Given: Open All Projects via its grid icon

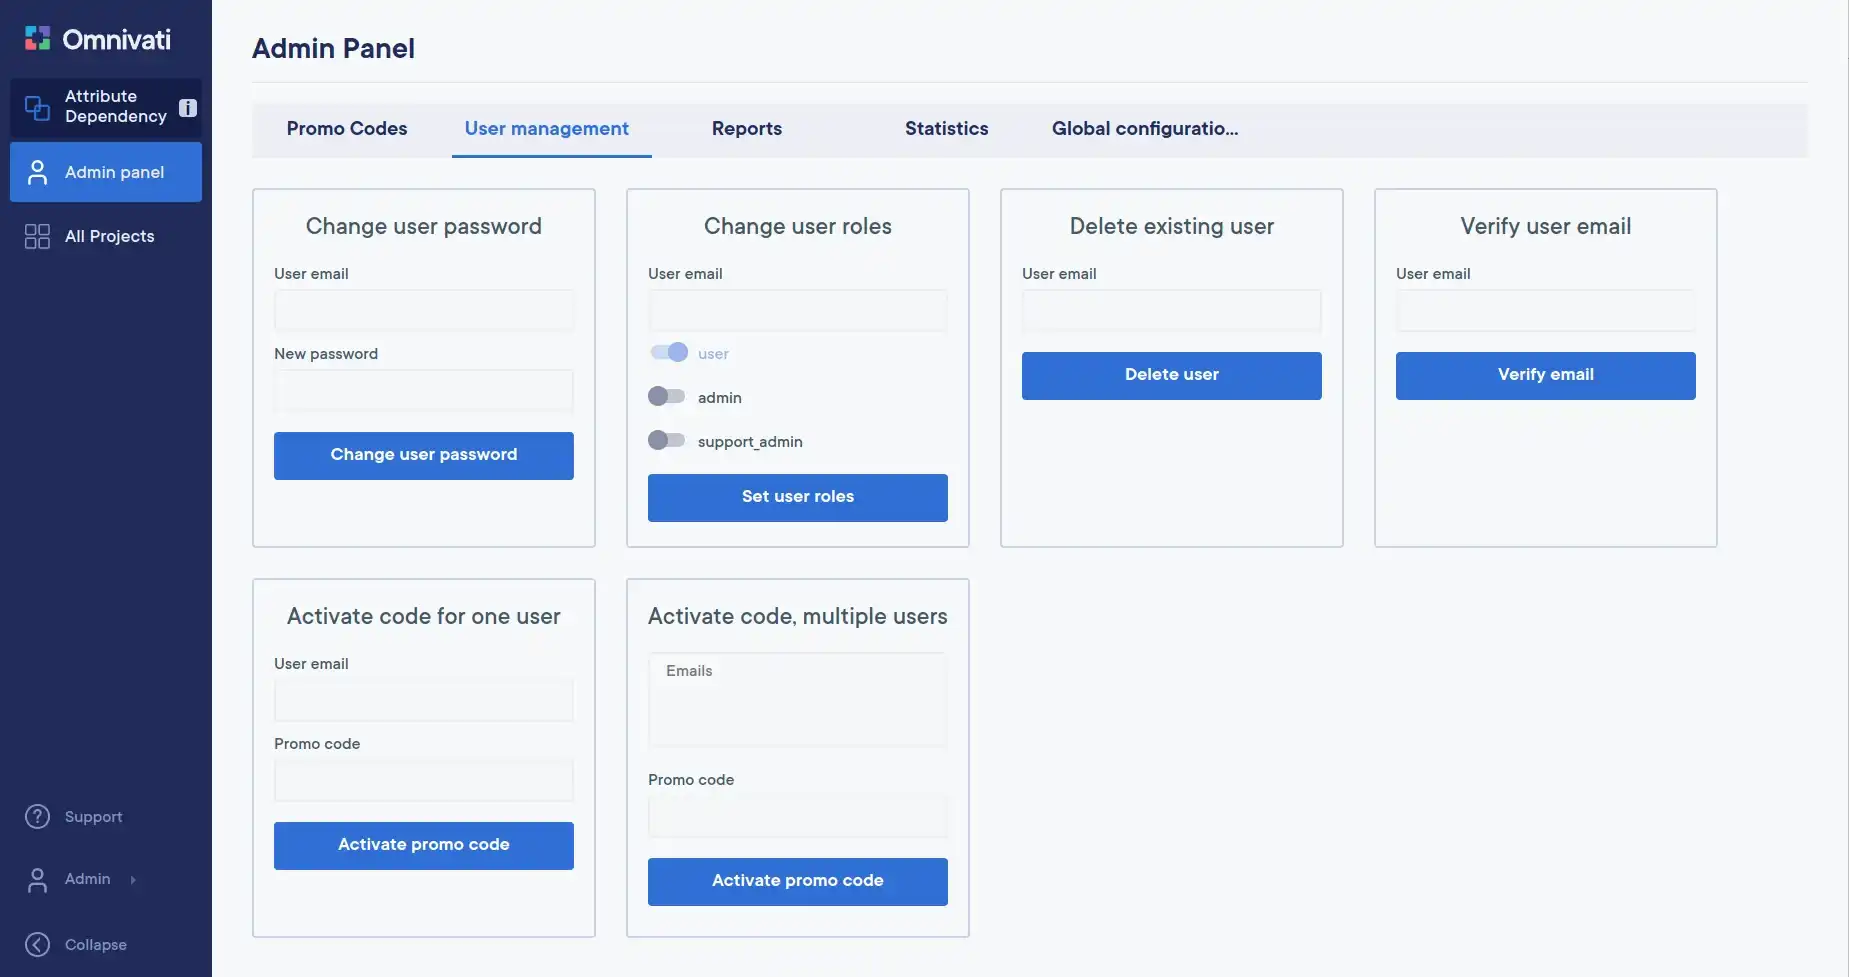Looking at the screenshot, I should point(37,236).
